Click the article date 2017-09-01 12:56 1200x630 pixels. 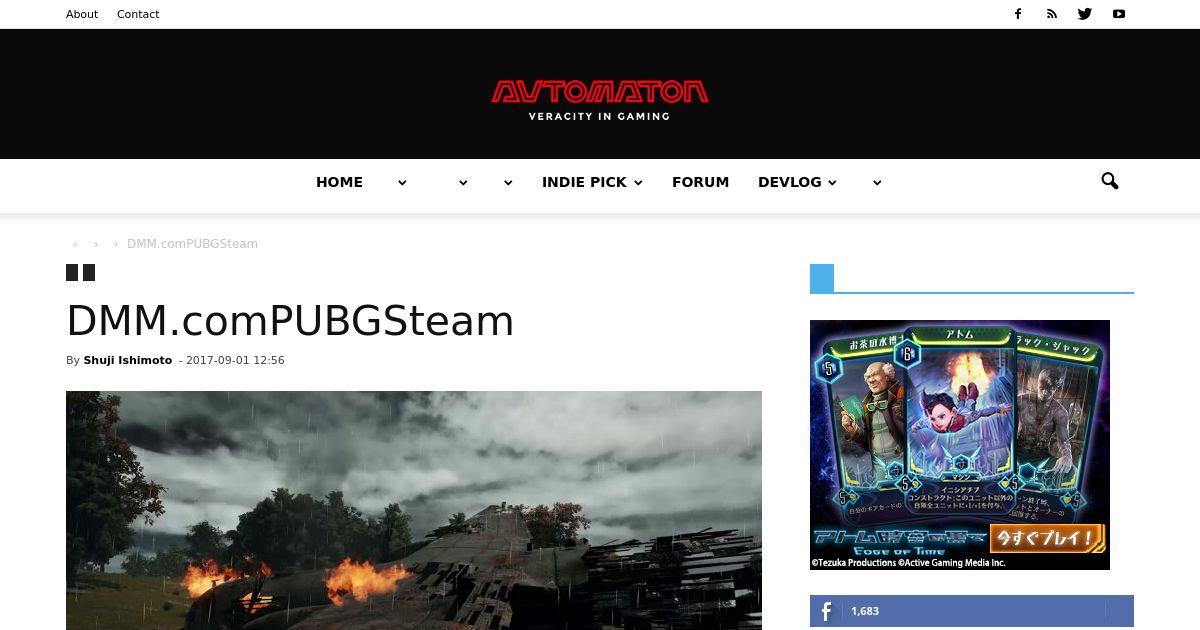click(x=235, y=360)
